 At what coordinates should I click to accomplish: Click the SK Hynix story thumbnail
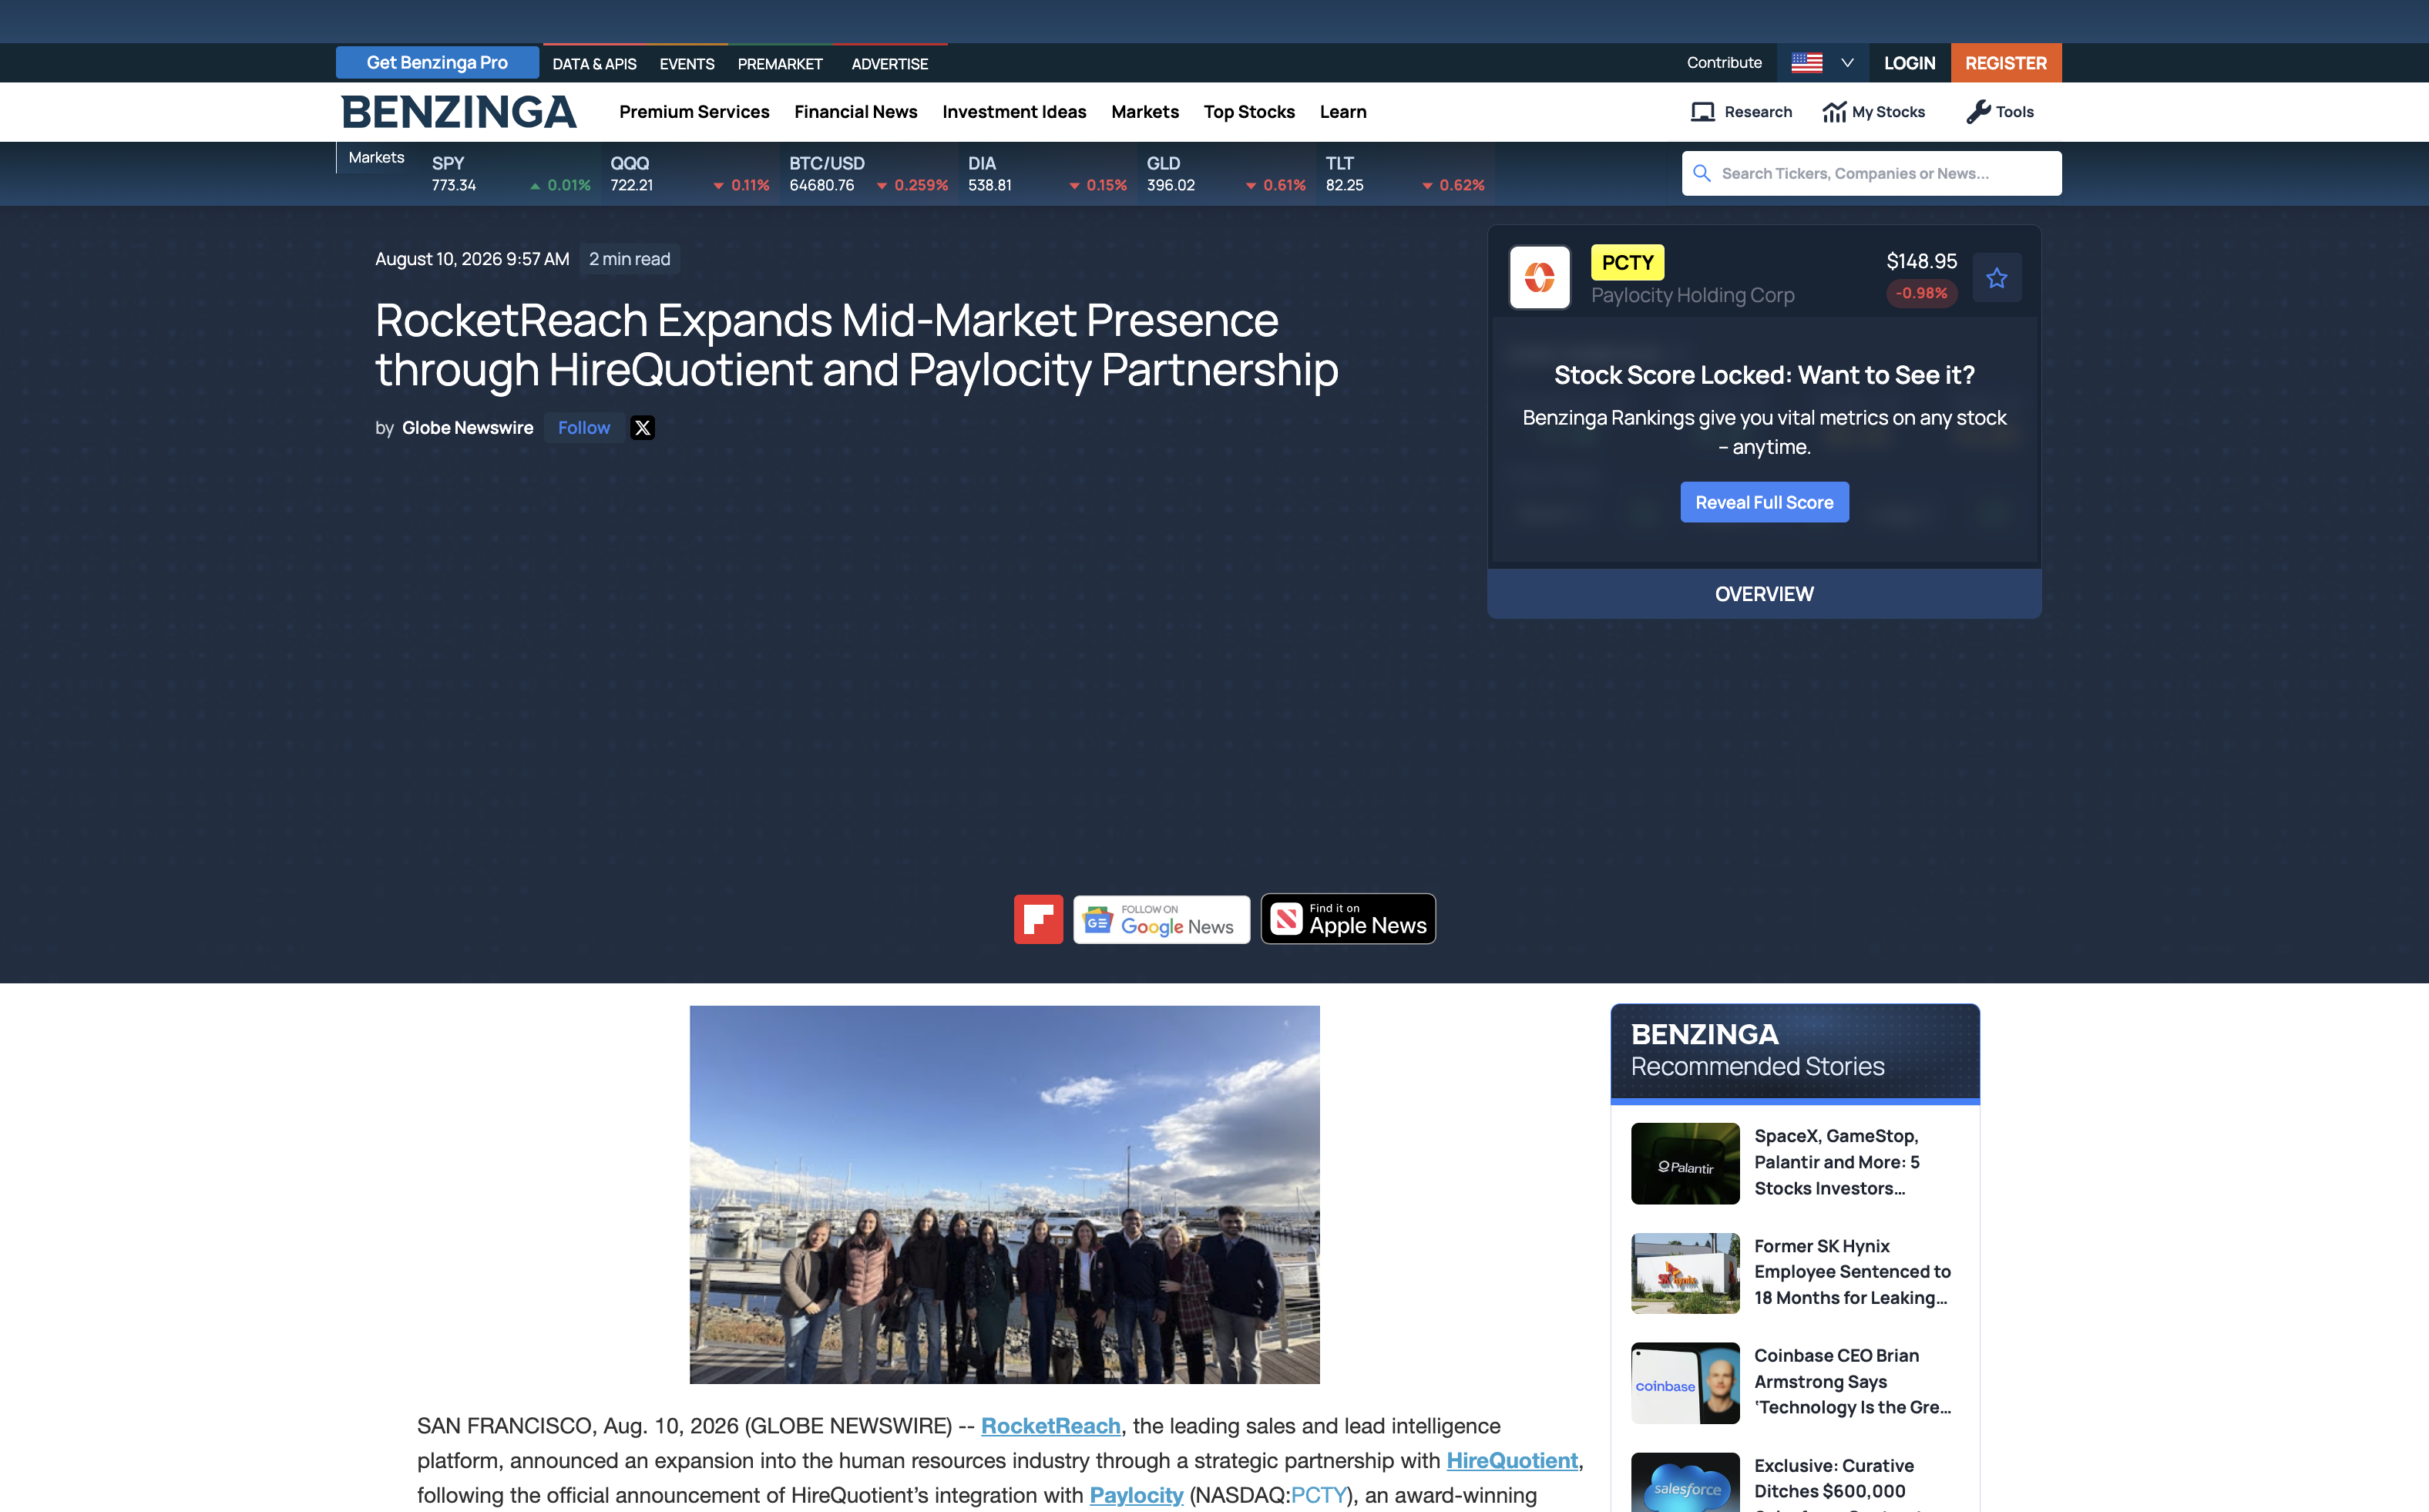pos(1685,1273)
